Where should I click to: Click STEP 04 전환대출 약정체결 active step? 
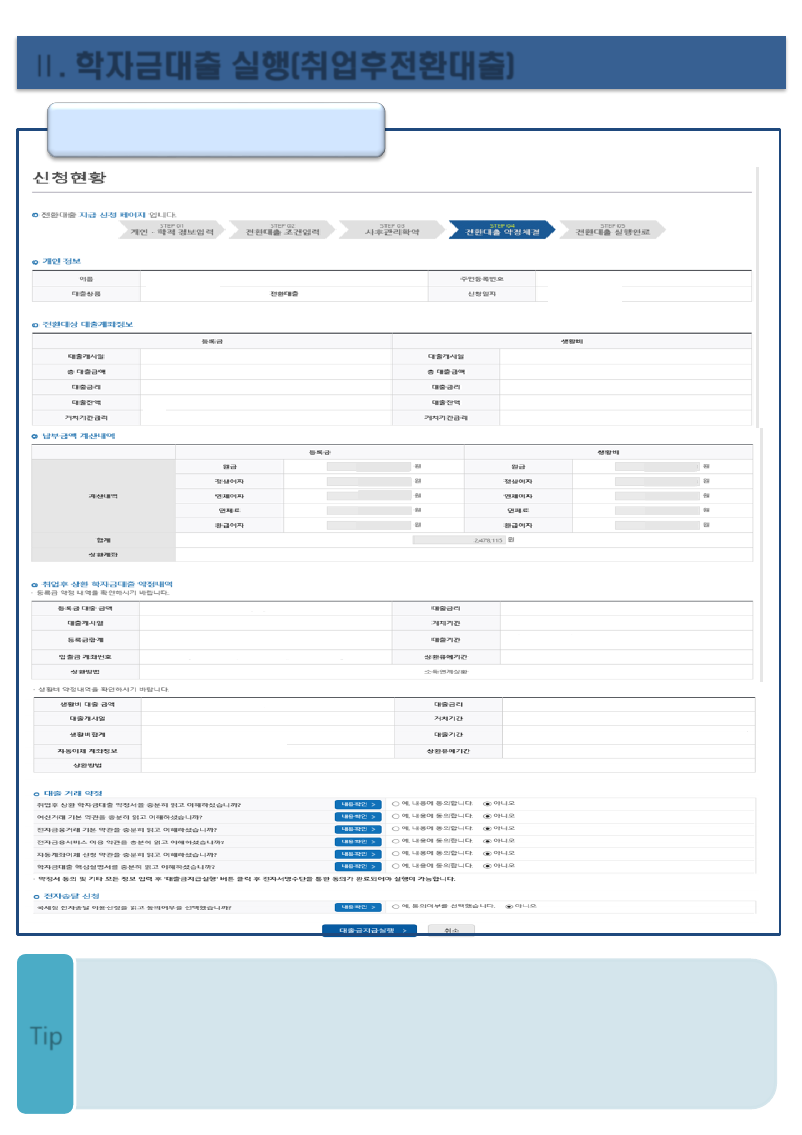click(502, 229)
